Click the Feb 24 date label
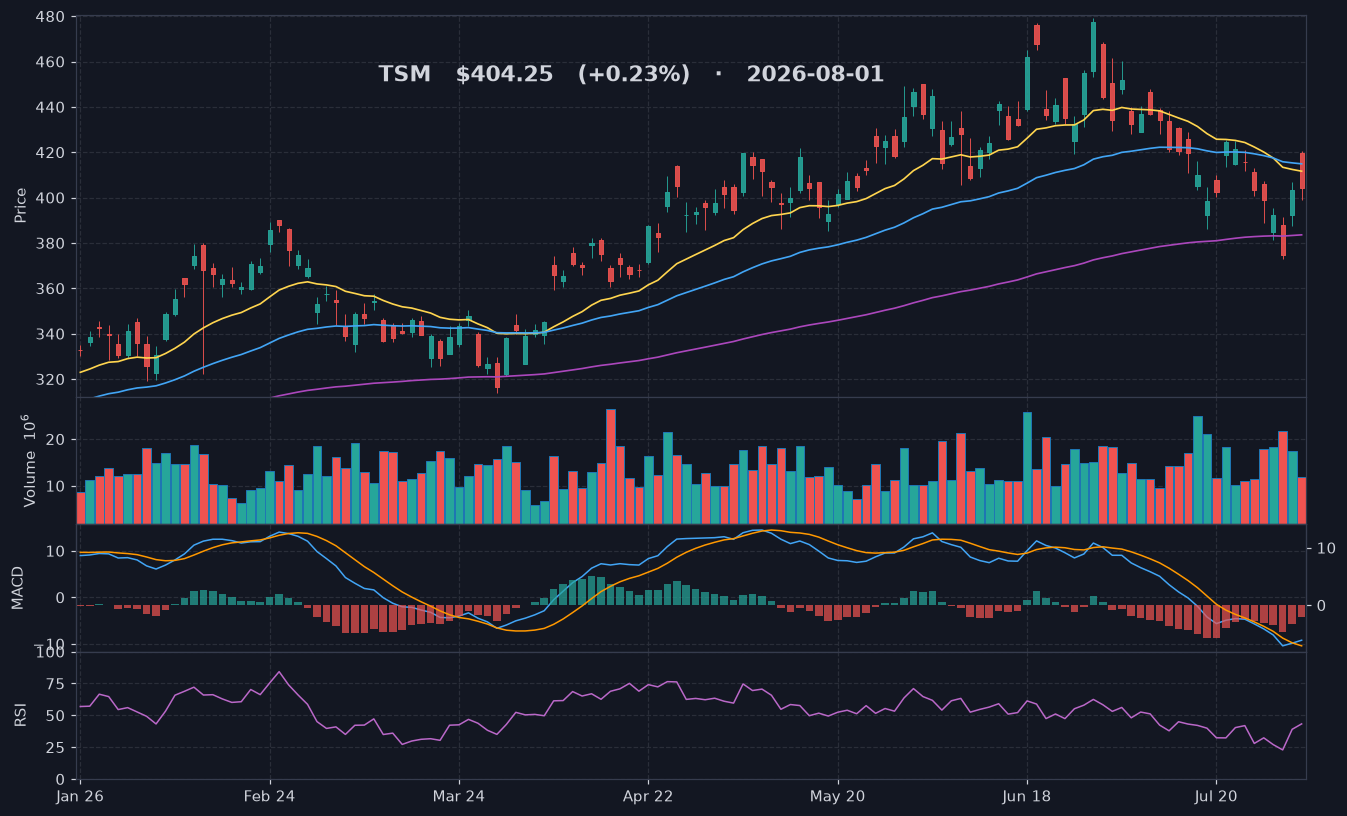 (x=270, y=797)
